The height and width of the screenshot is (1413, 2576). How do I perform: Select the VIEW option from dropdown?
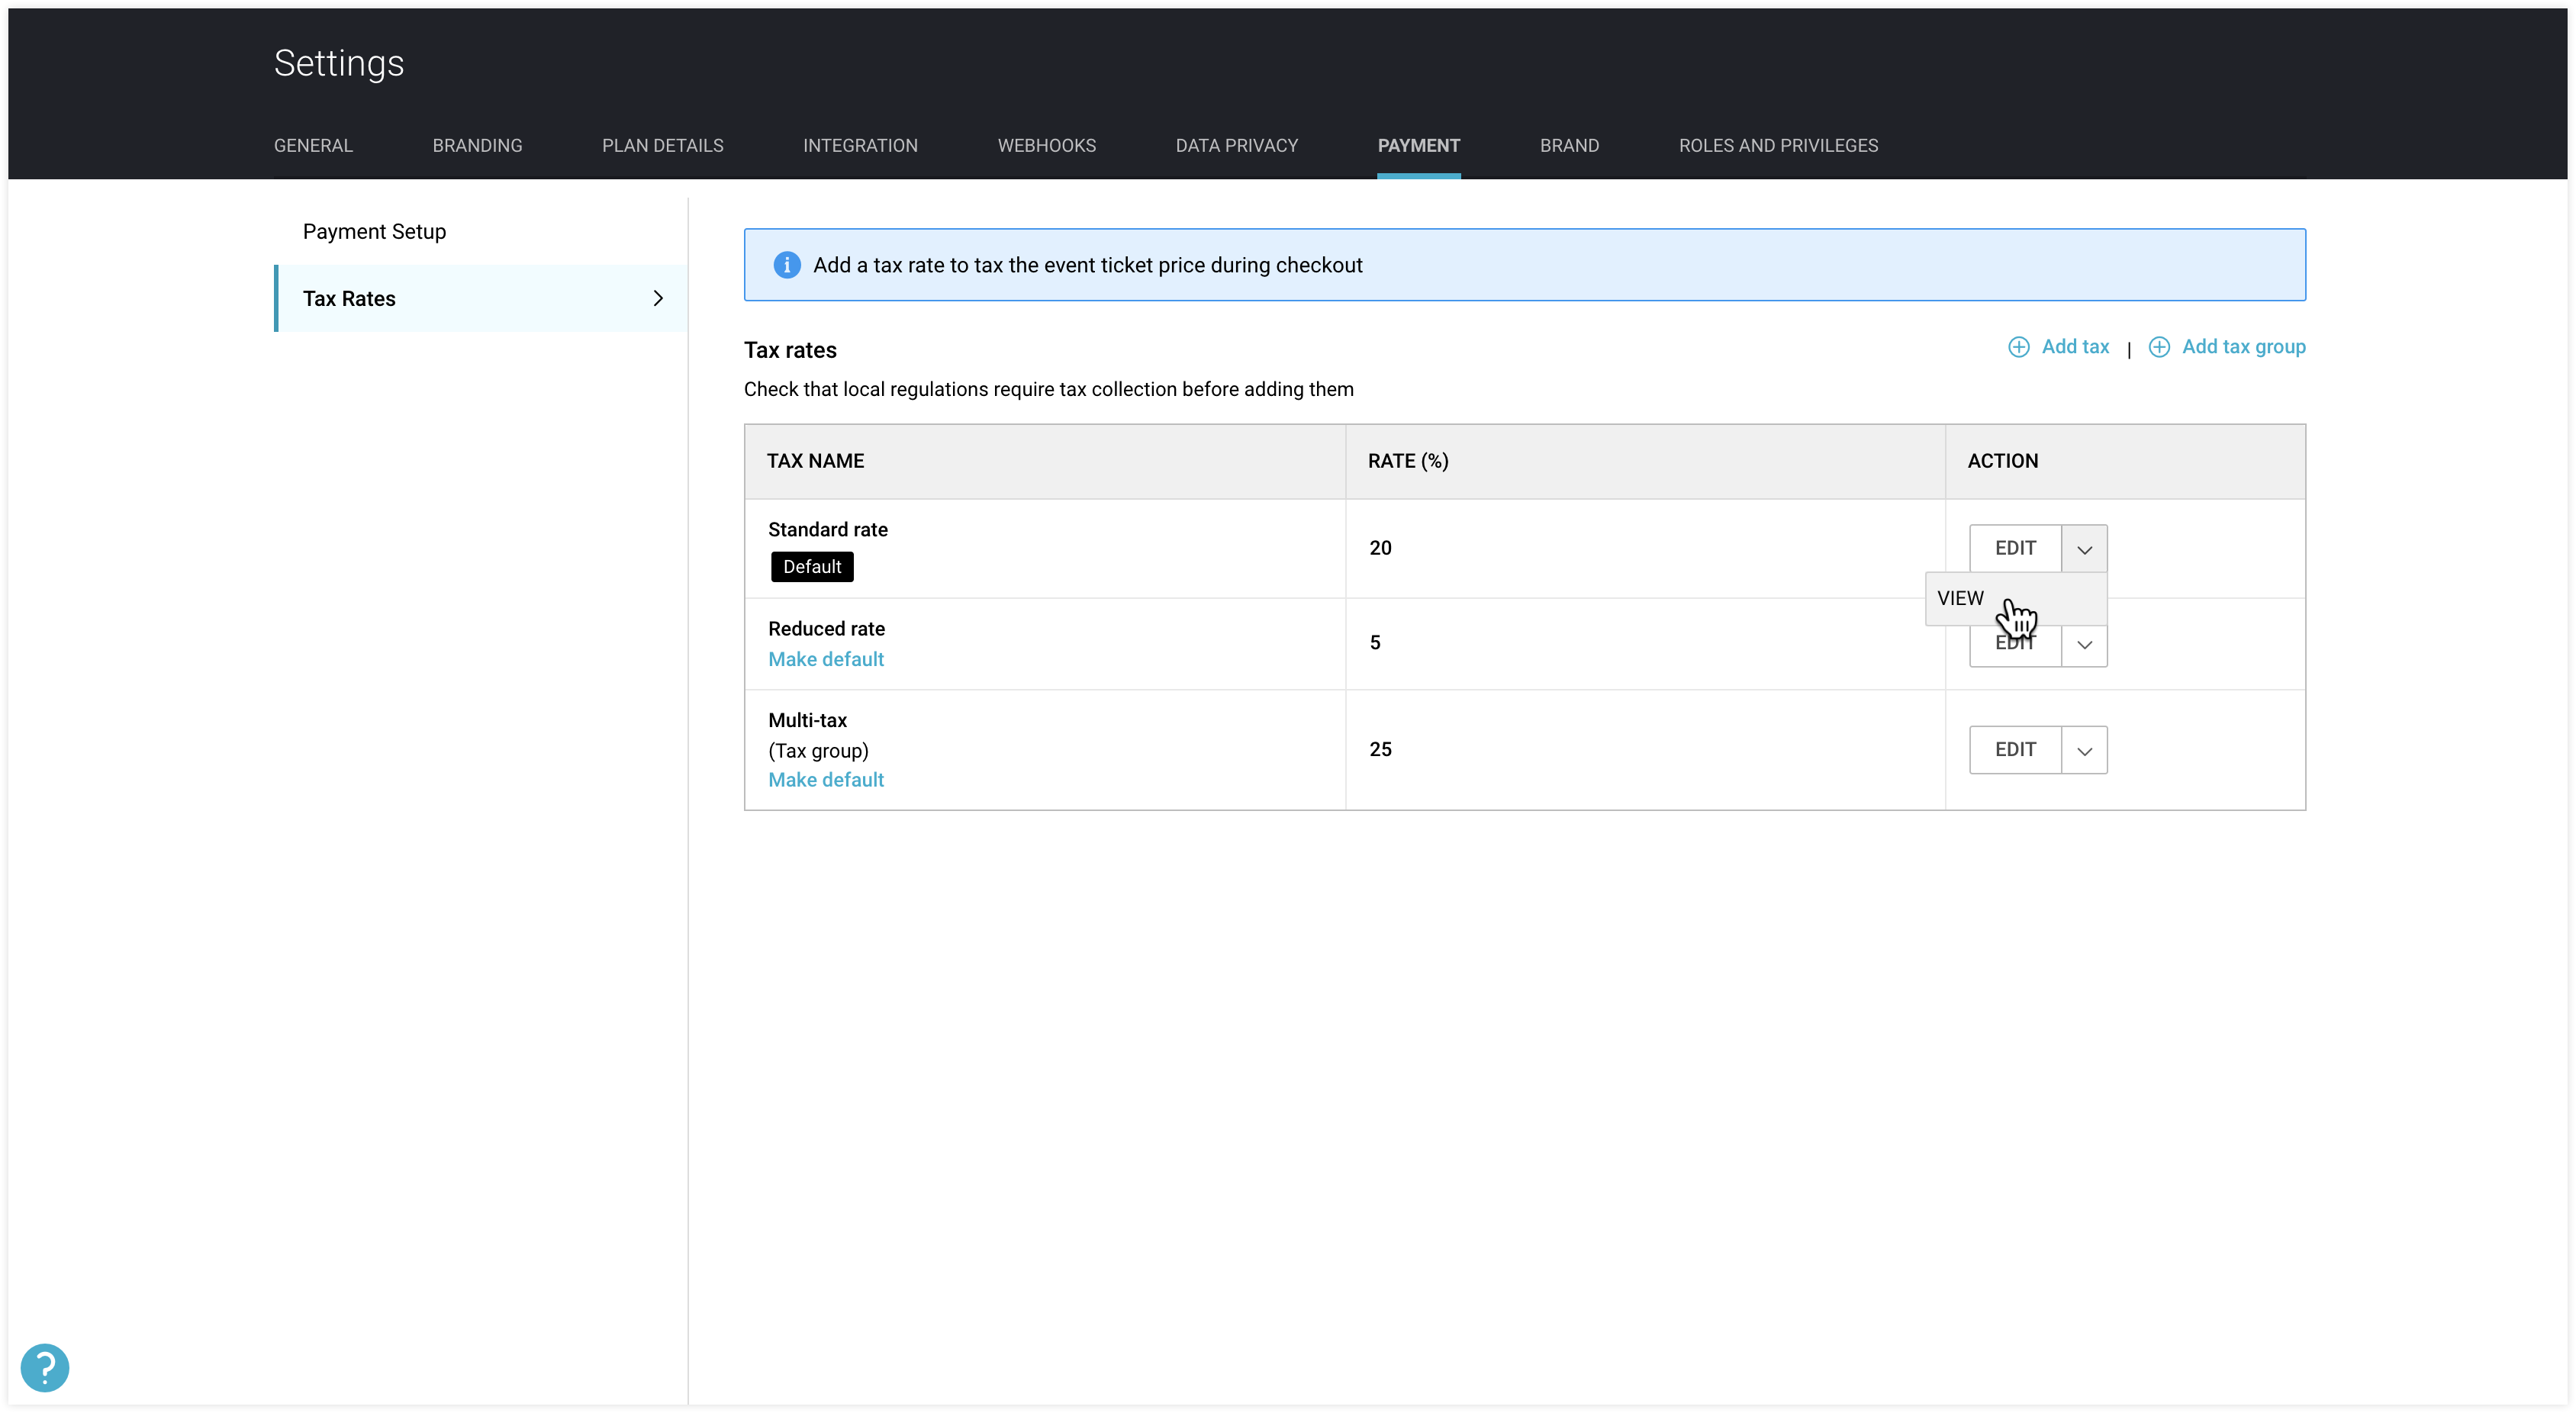coord(1960,597)
